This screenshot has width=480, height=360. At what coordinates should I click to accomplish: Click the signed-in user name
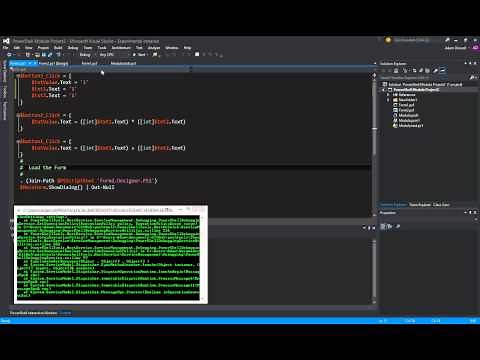[x=455, y=48]
